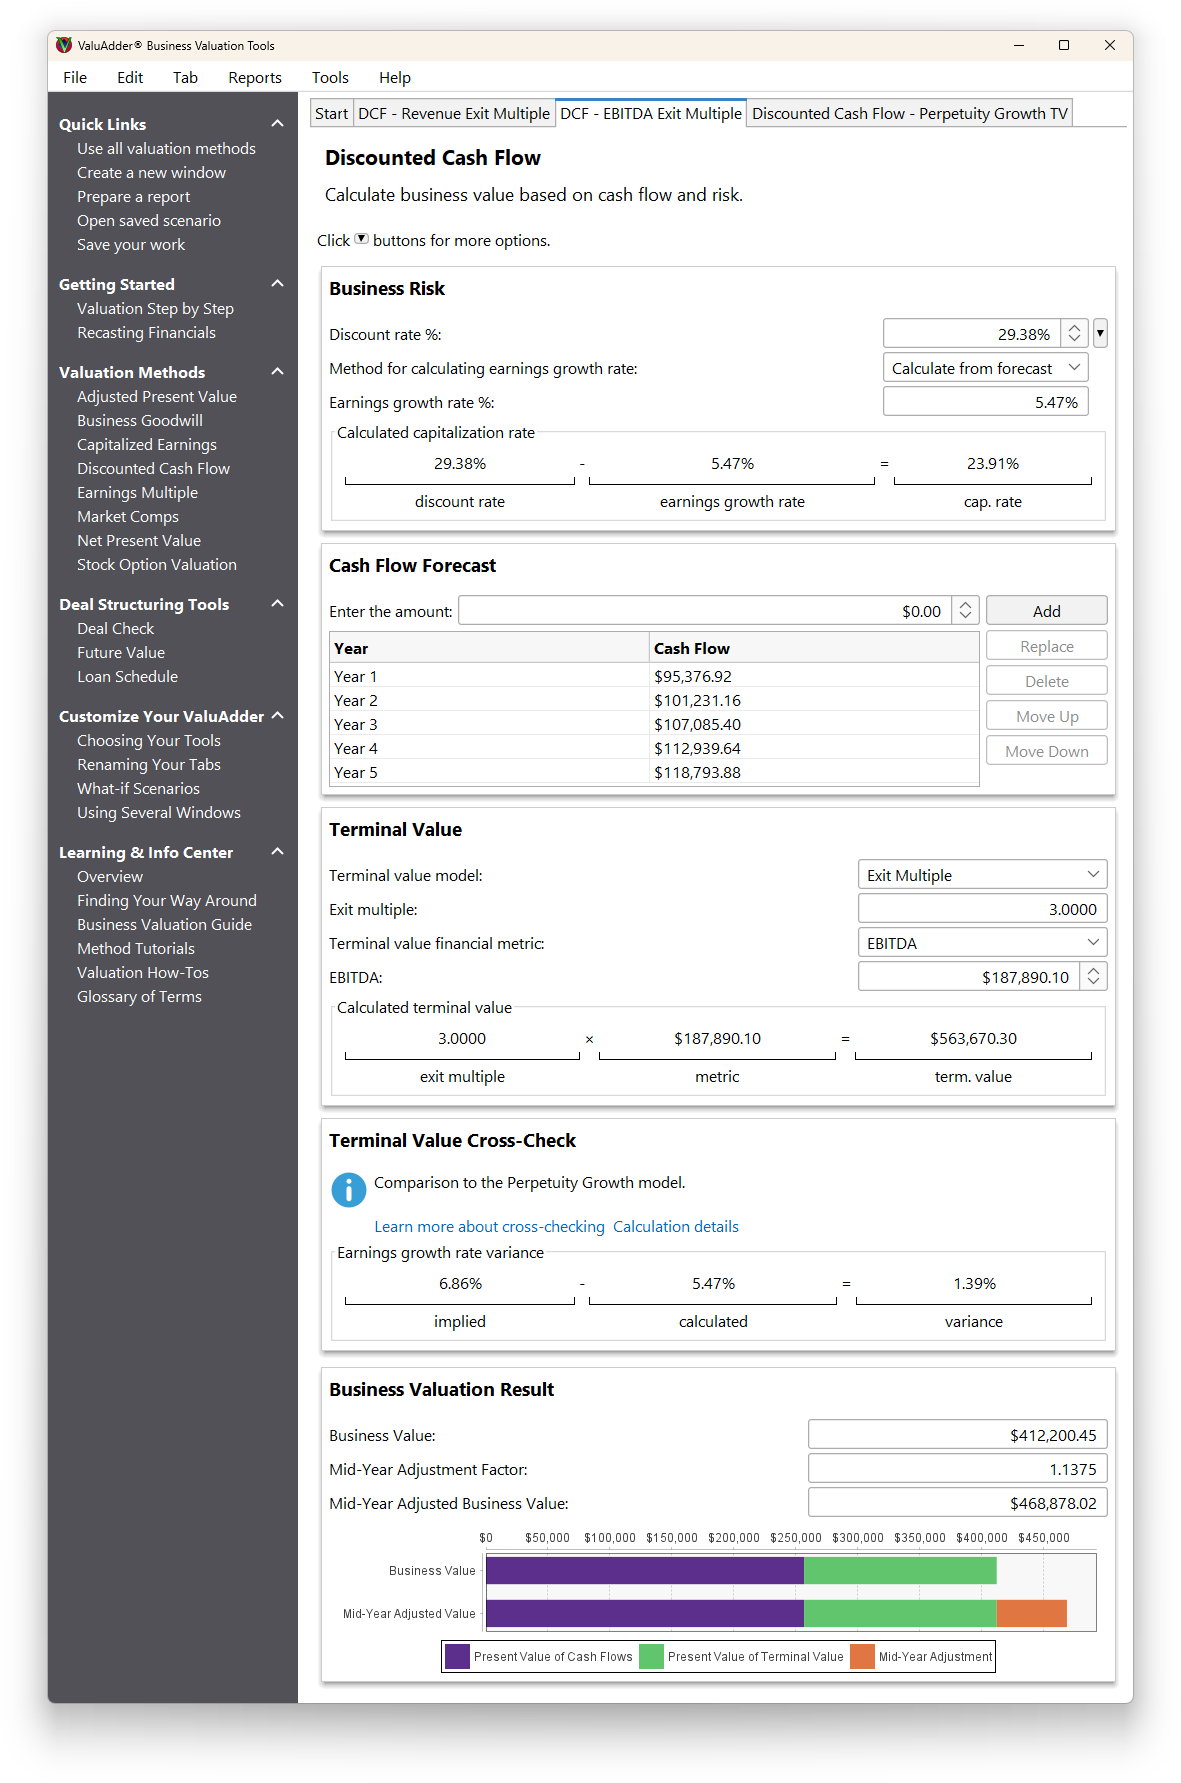
Task: Click purple Present Value of Cash Flows swatch
Action: [x=457, y=1656]
